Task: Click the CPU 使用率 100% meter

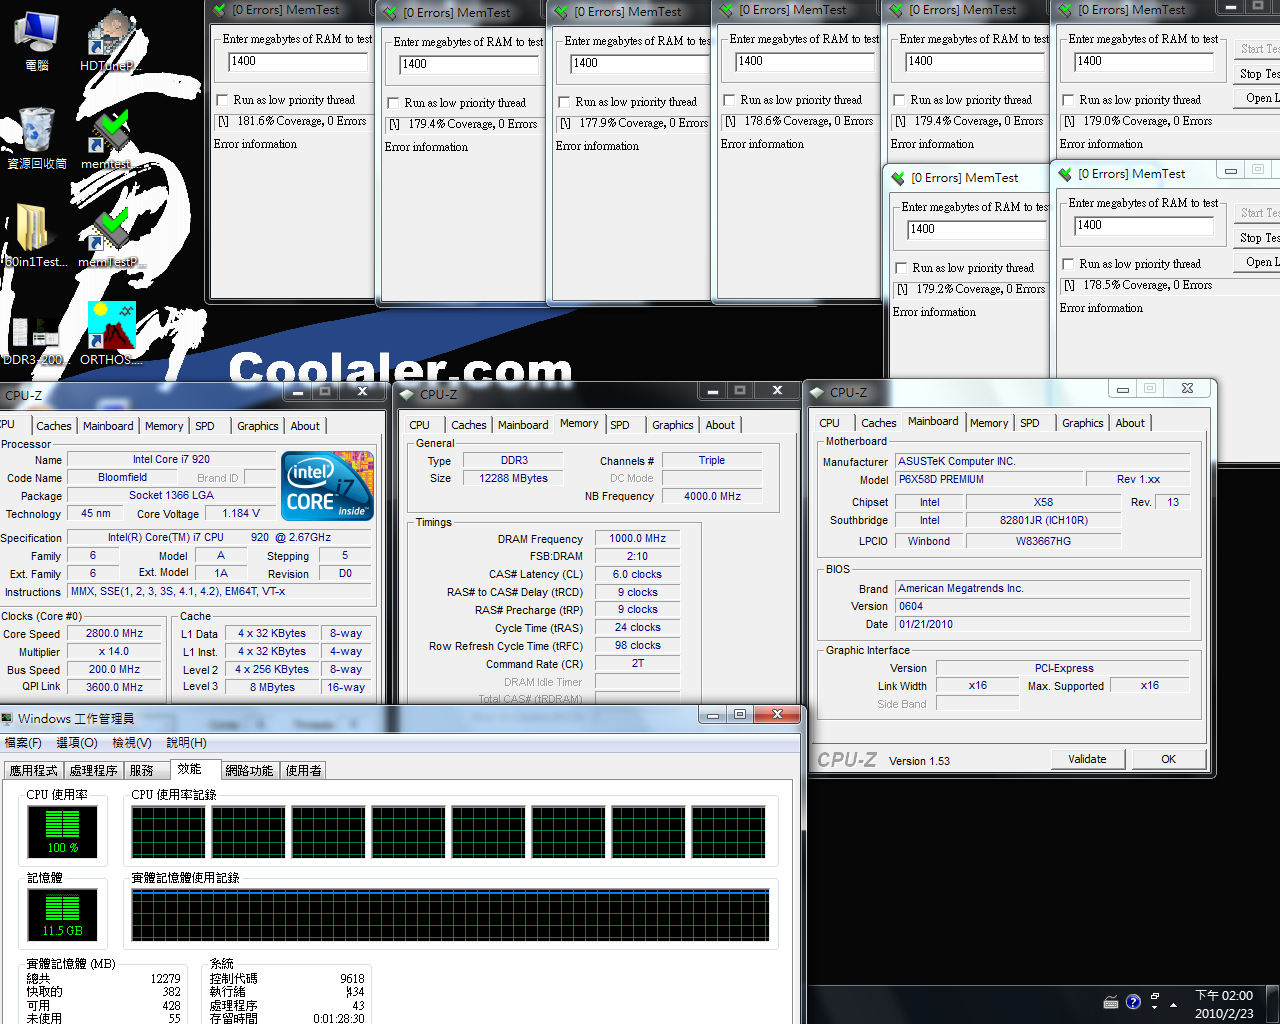Action: [x=62, y=832]
